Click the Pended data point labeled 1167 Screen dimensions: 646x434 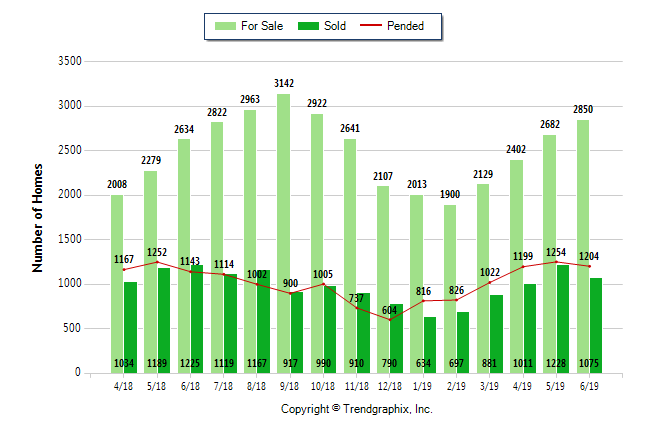(123, 269)
